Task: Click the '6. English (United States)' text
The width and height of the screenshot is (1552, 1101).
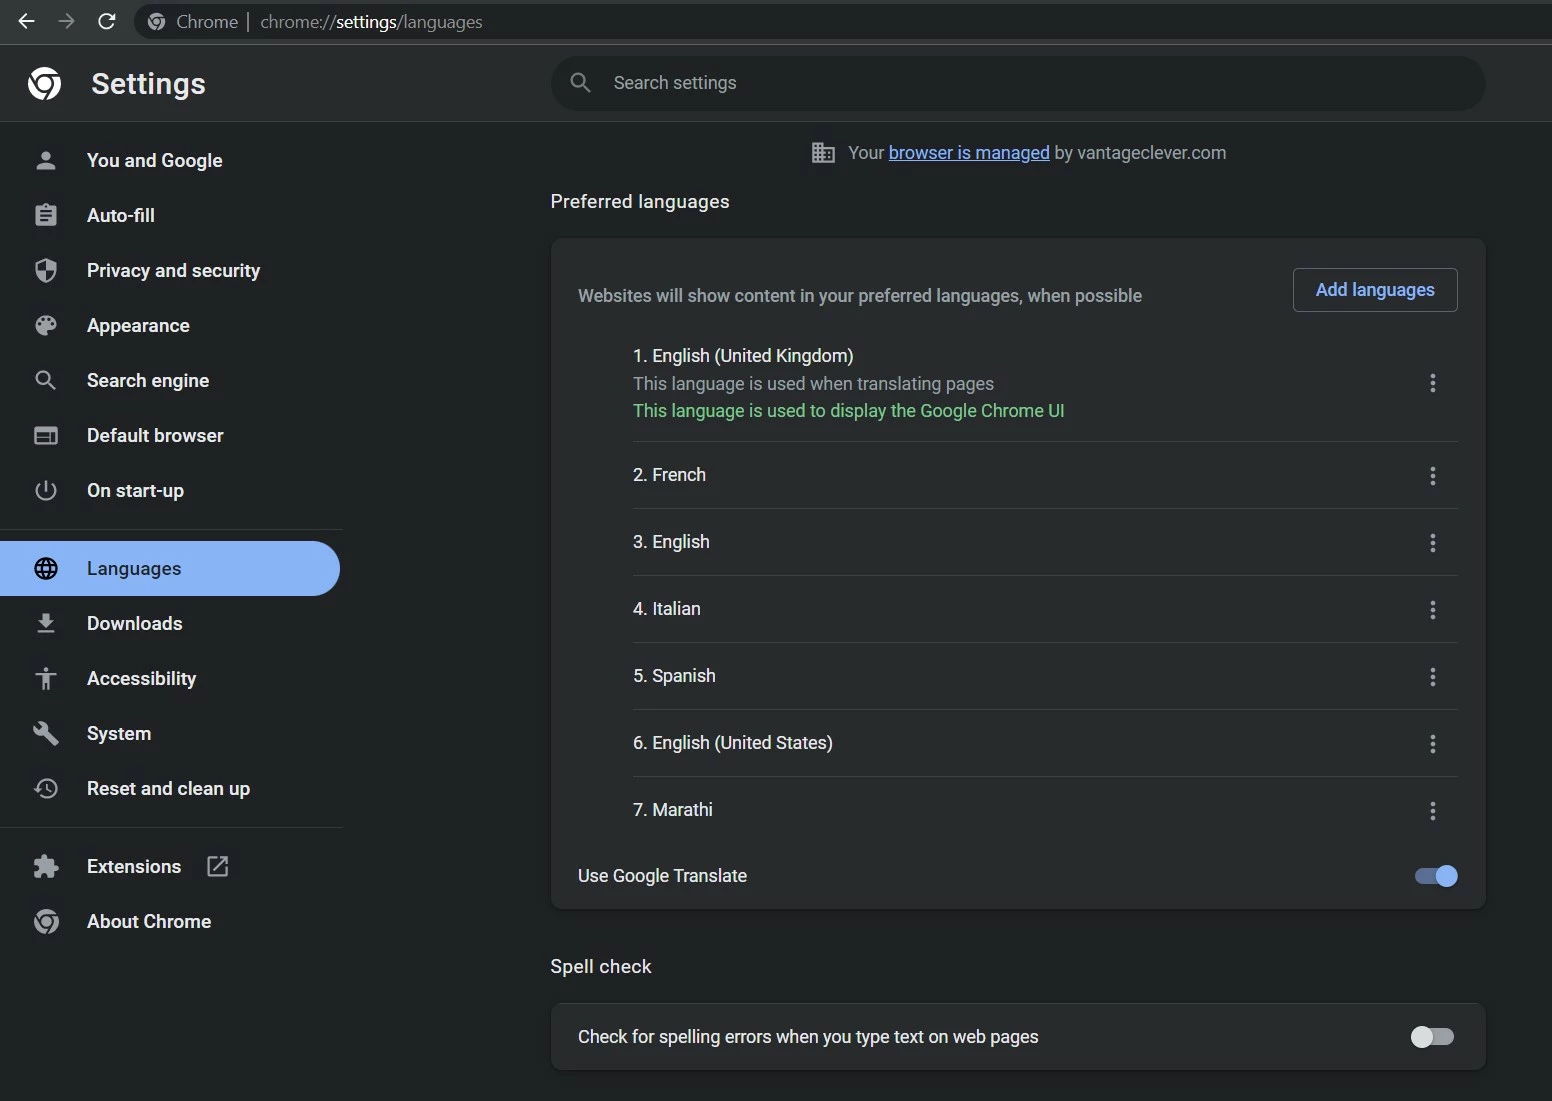Action: click(733, 743)
